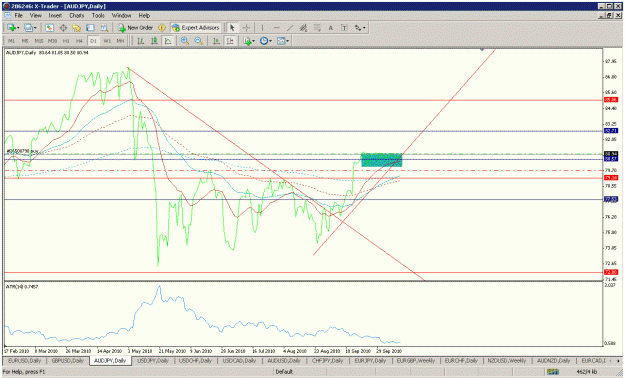
Task: Open the Insert menu
Action: coord(55,16)
